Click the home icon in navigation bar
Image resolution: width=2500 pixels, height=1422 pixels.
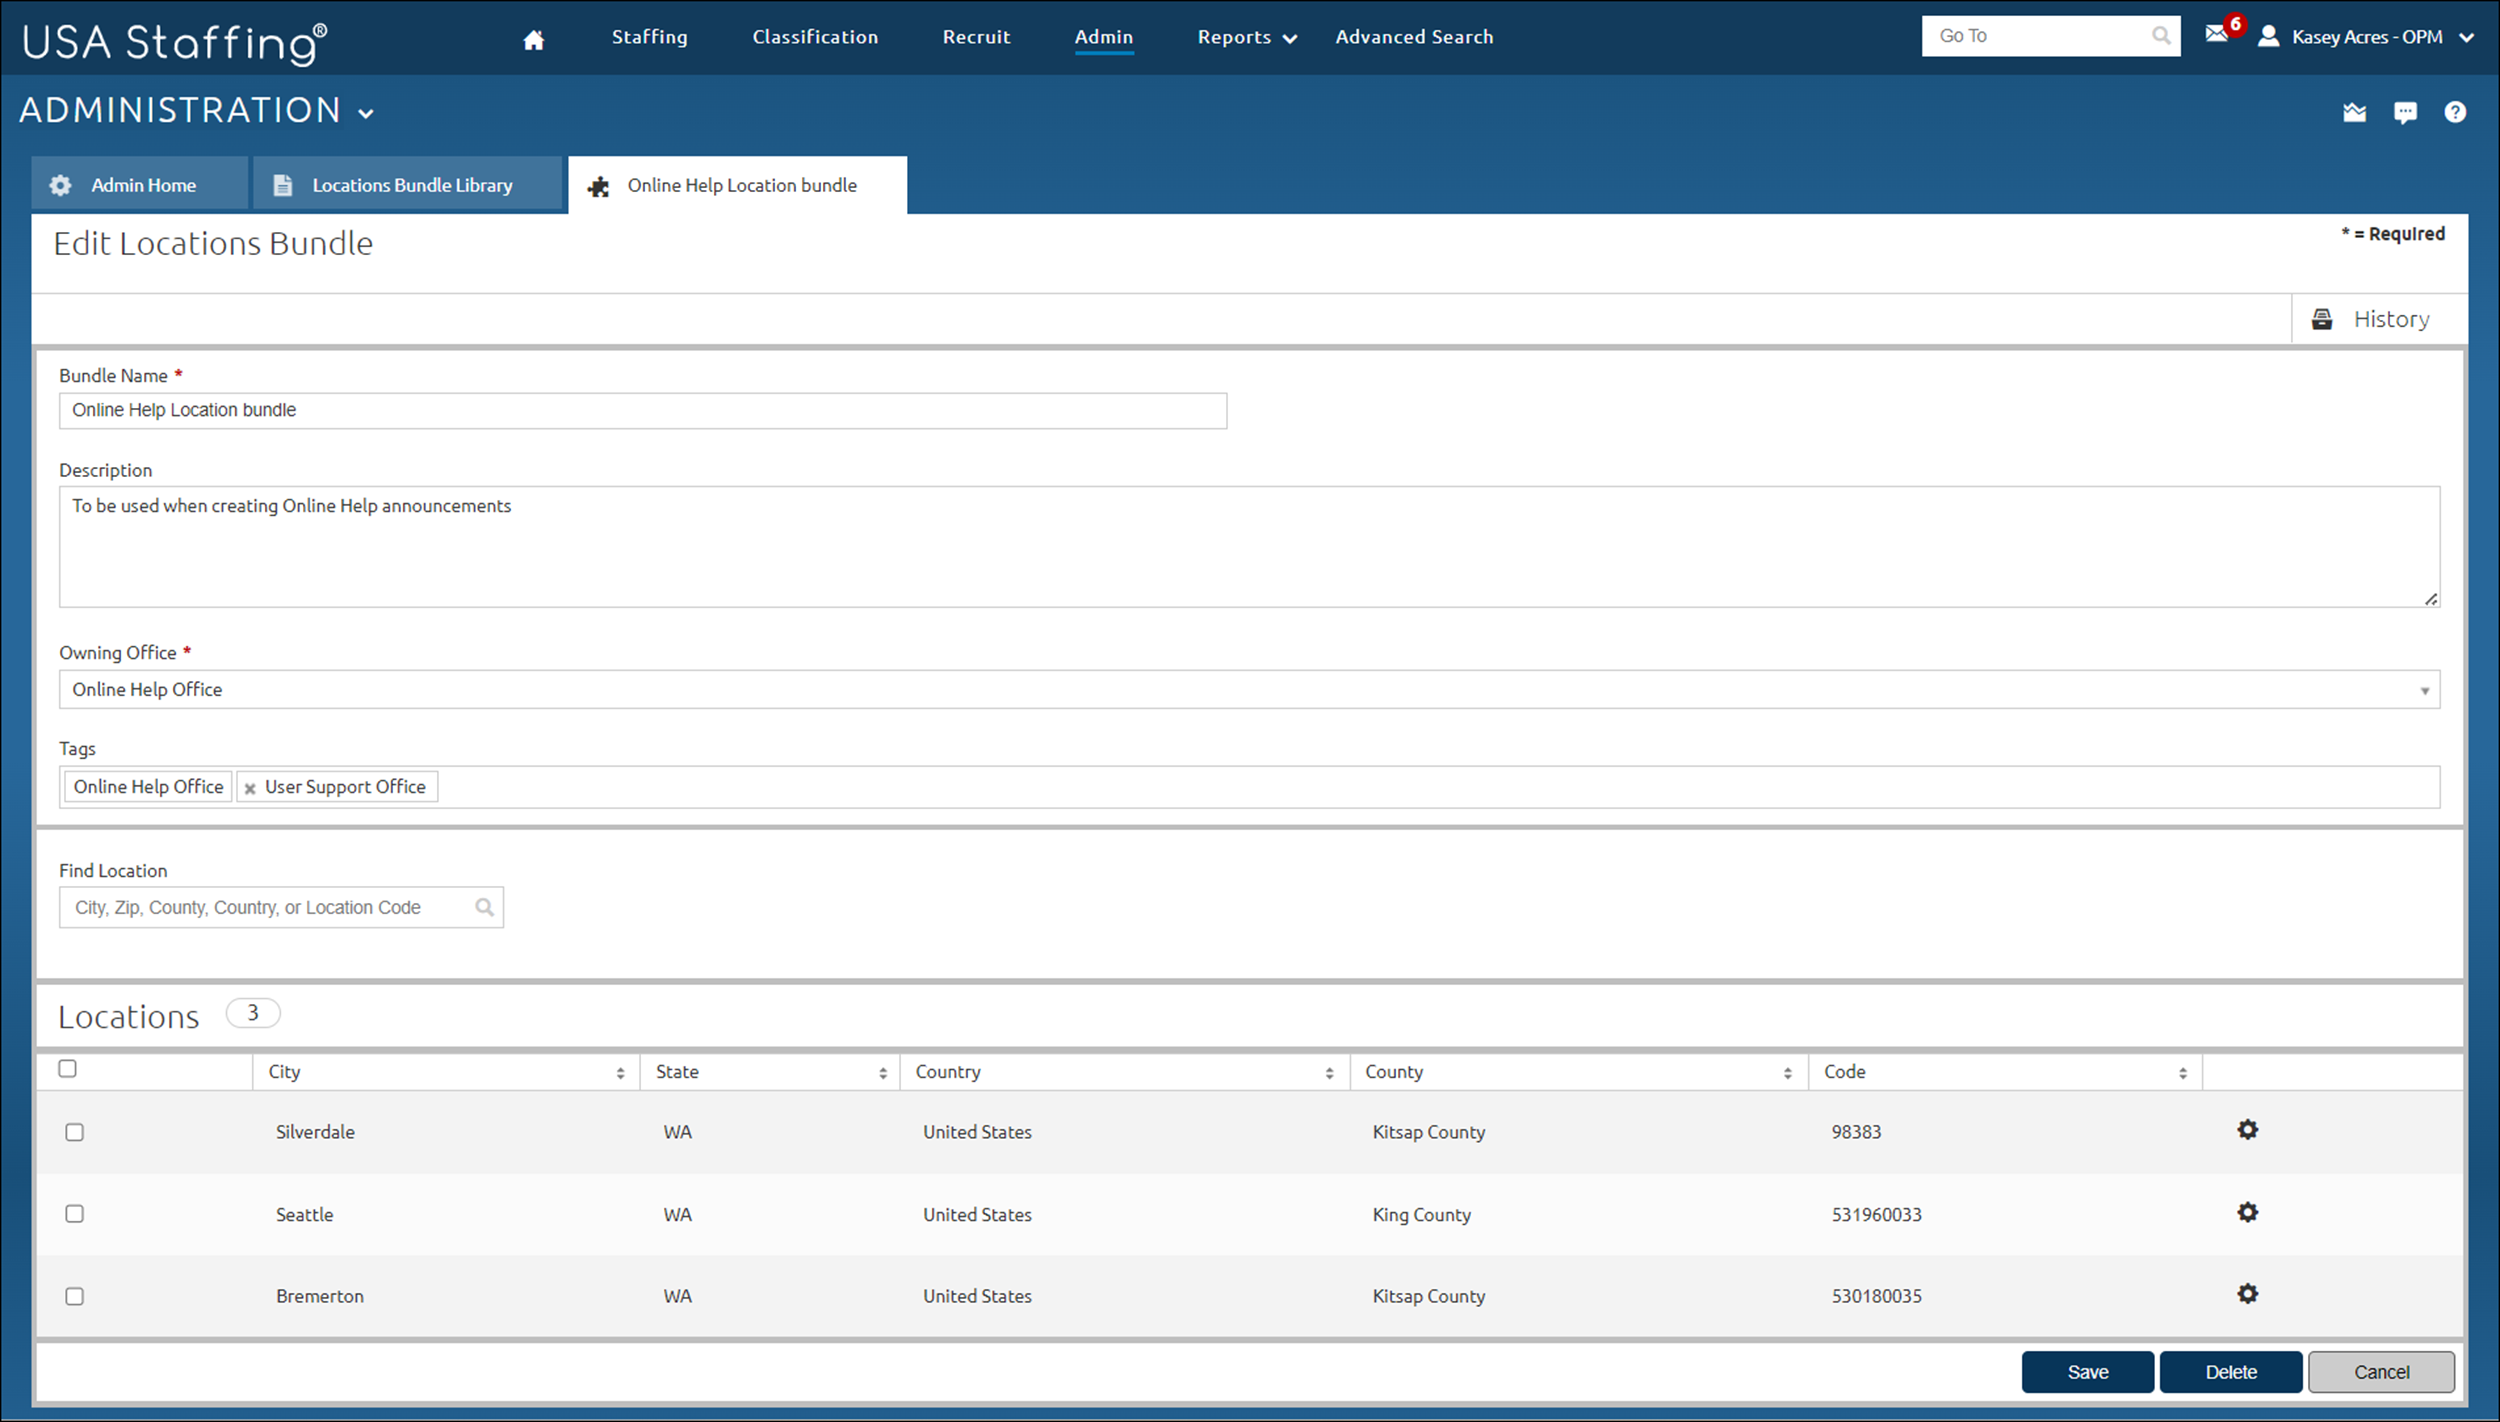pyautogui.click(x=533, y=40)
